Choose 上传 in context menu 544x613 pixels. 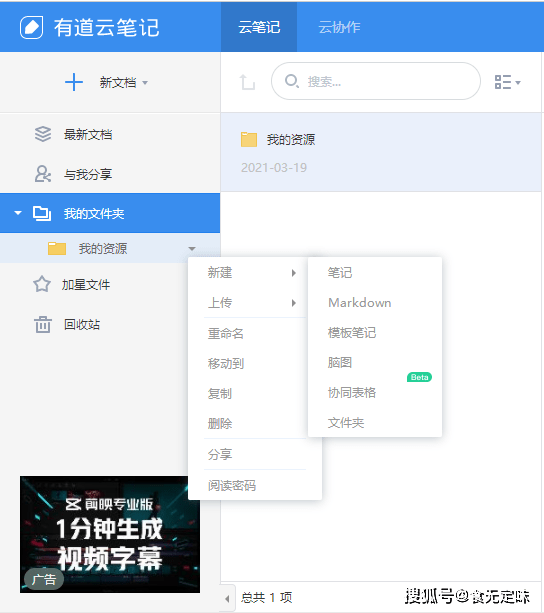220,303
